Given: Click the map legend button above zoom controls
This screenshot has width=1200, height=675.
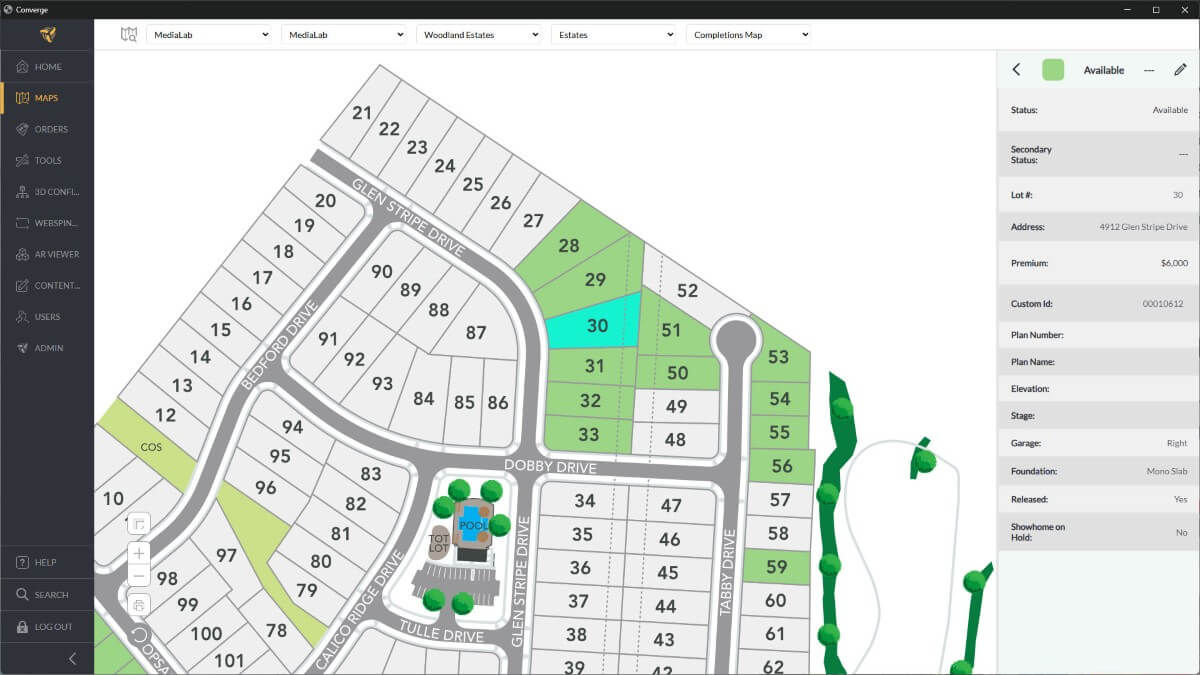Looking at the screenshot, I should pyautogui.click(x=139, y=524).
